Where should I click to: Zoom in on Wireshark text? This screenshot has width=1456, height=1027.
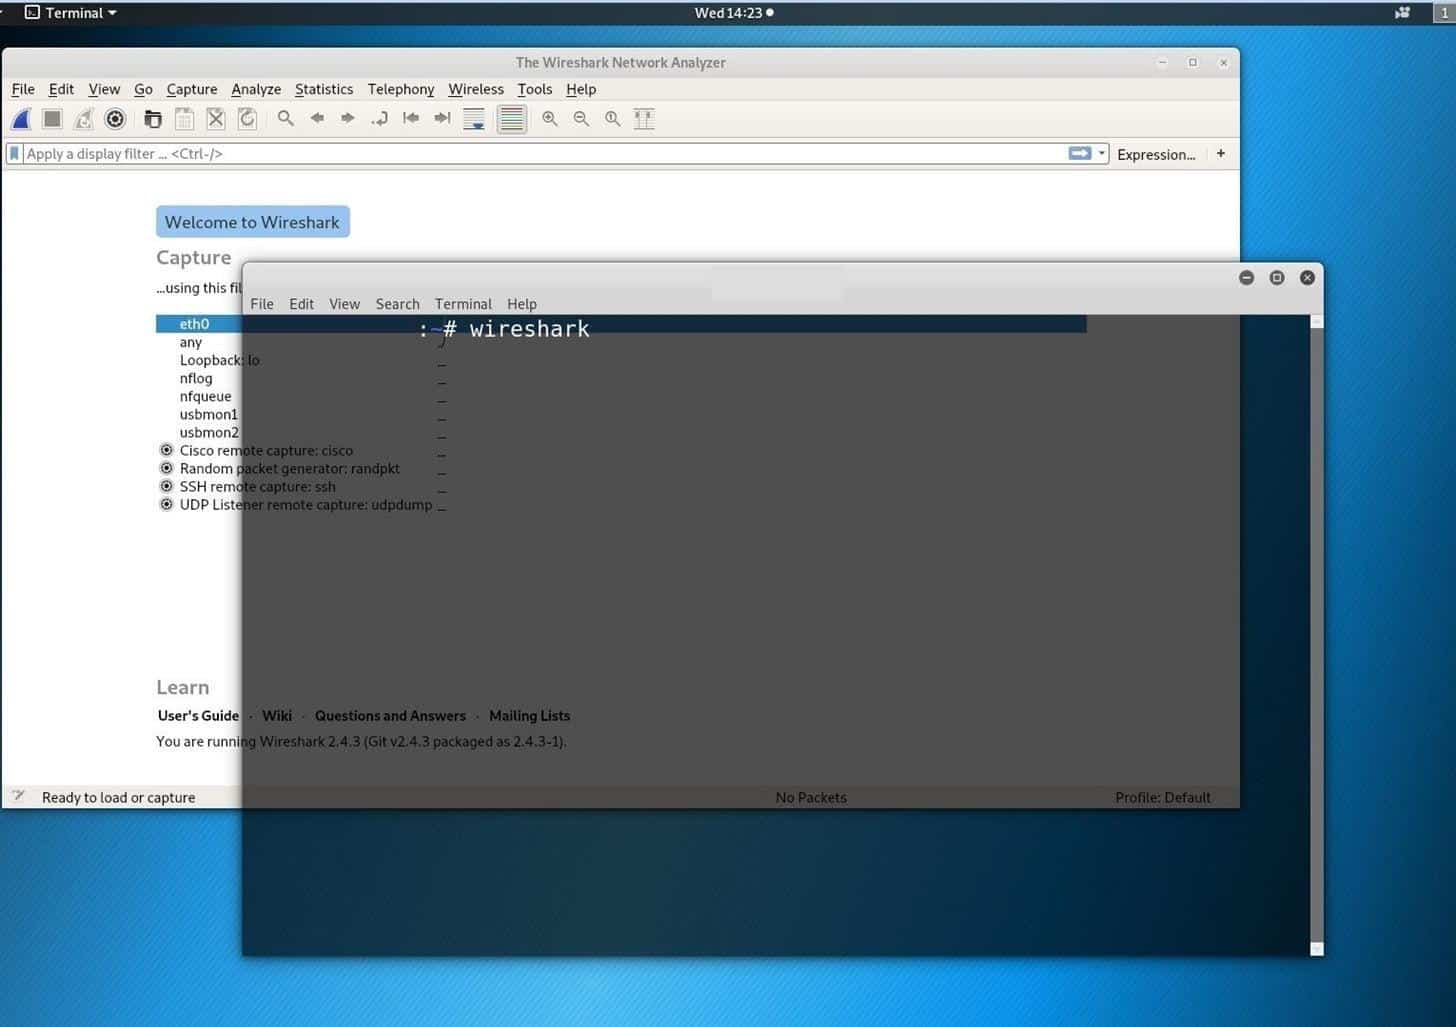pyautogui.click(x=549, y=118)
